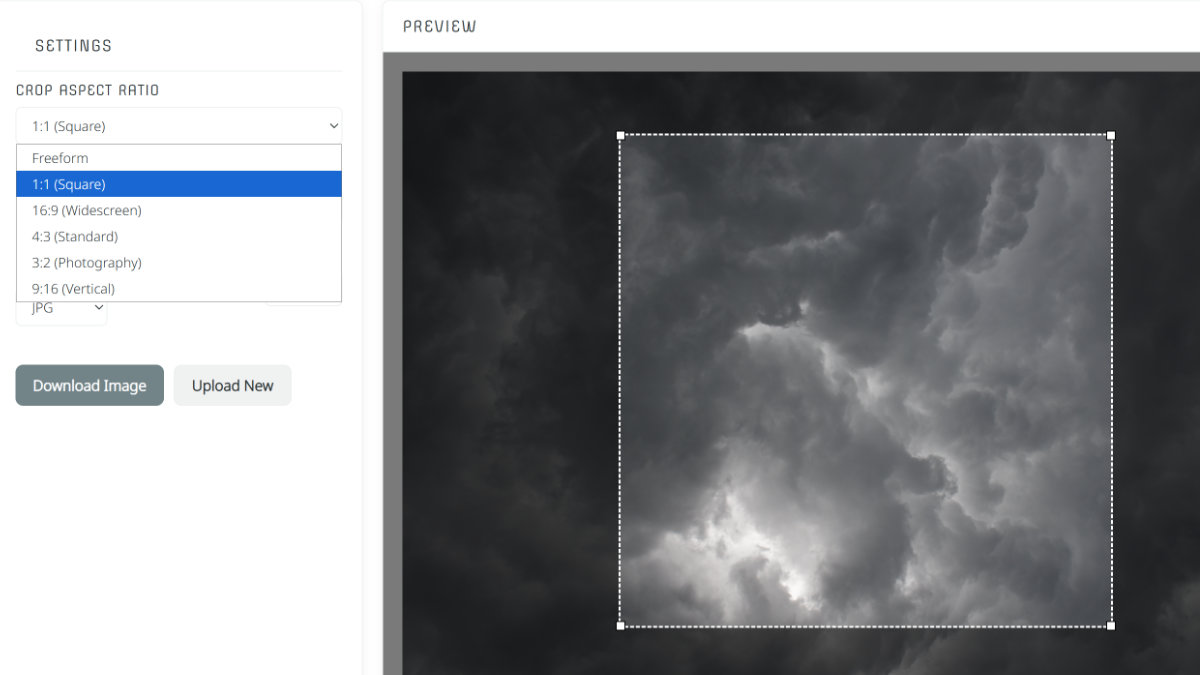Click the bottom-right crop corner handle

click(1111, 626)
